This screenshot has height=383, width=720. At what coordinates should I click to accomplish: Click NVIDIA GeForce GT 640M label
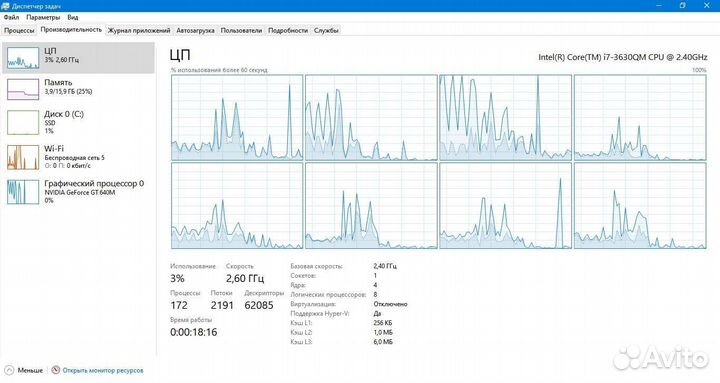tap(80, 192)
